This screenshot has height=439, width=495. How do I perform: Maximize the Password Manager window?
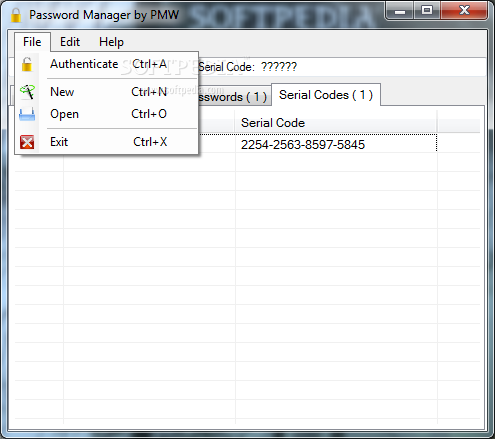(427, 11)
